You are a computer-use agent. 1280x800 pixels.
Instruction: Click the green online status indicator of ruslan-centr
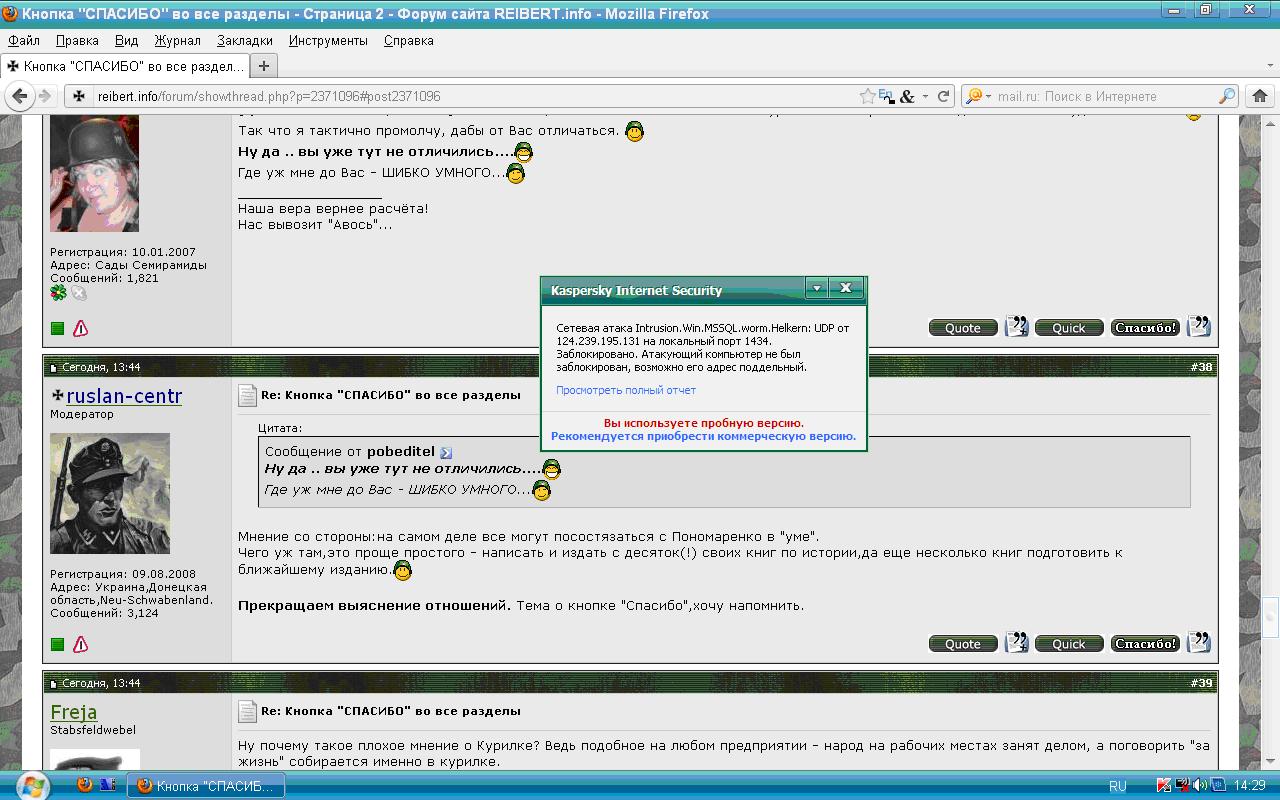[x=57, y=644]
